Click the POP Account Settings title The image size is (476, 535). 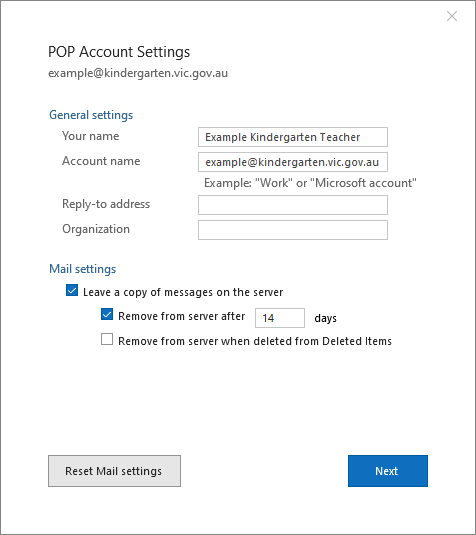click(119, 52)
